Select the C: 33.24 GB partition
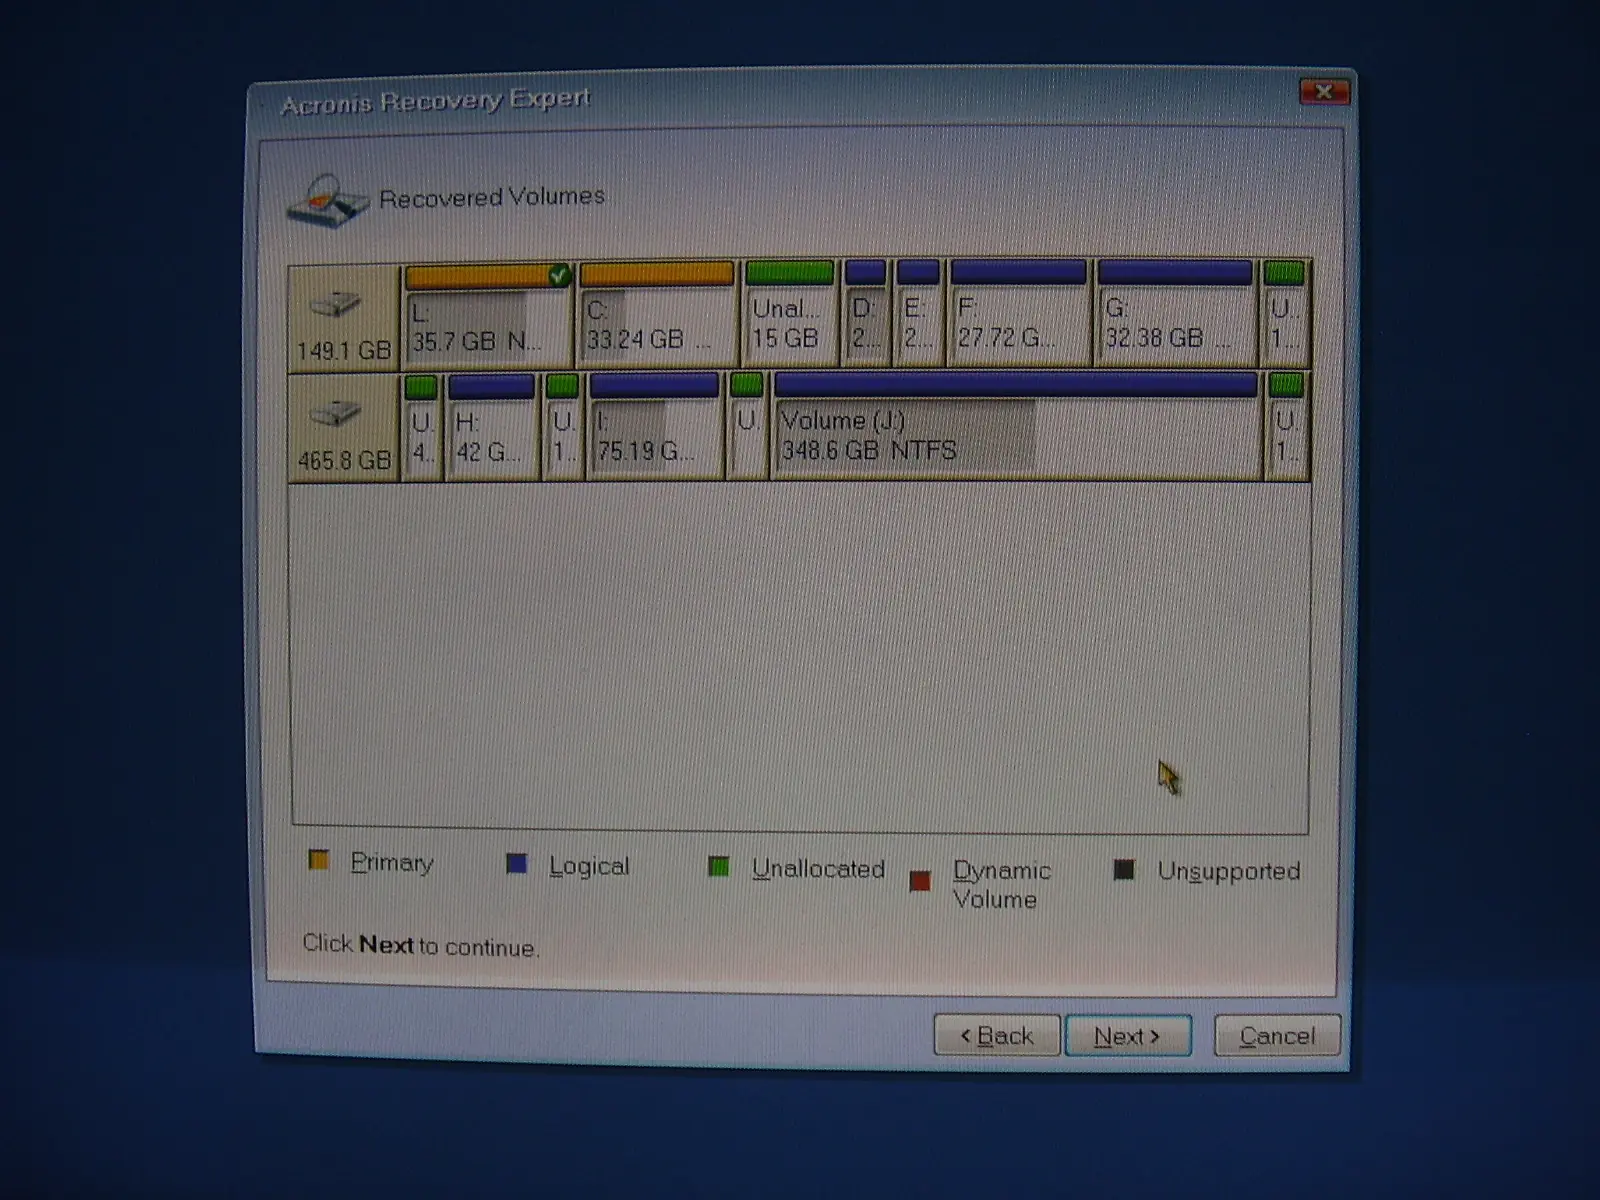Viewport: 1600px width, 1200px height. tap(657, 315)
